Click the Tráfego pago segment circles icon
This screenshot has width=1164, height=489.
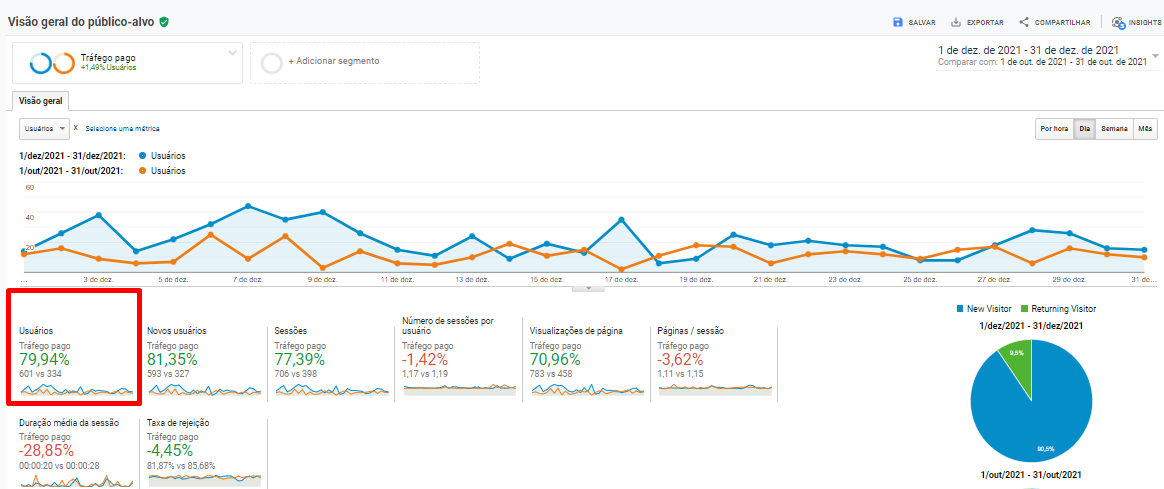tap(52, 62)
